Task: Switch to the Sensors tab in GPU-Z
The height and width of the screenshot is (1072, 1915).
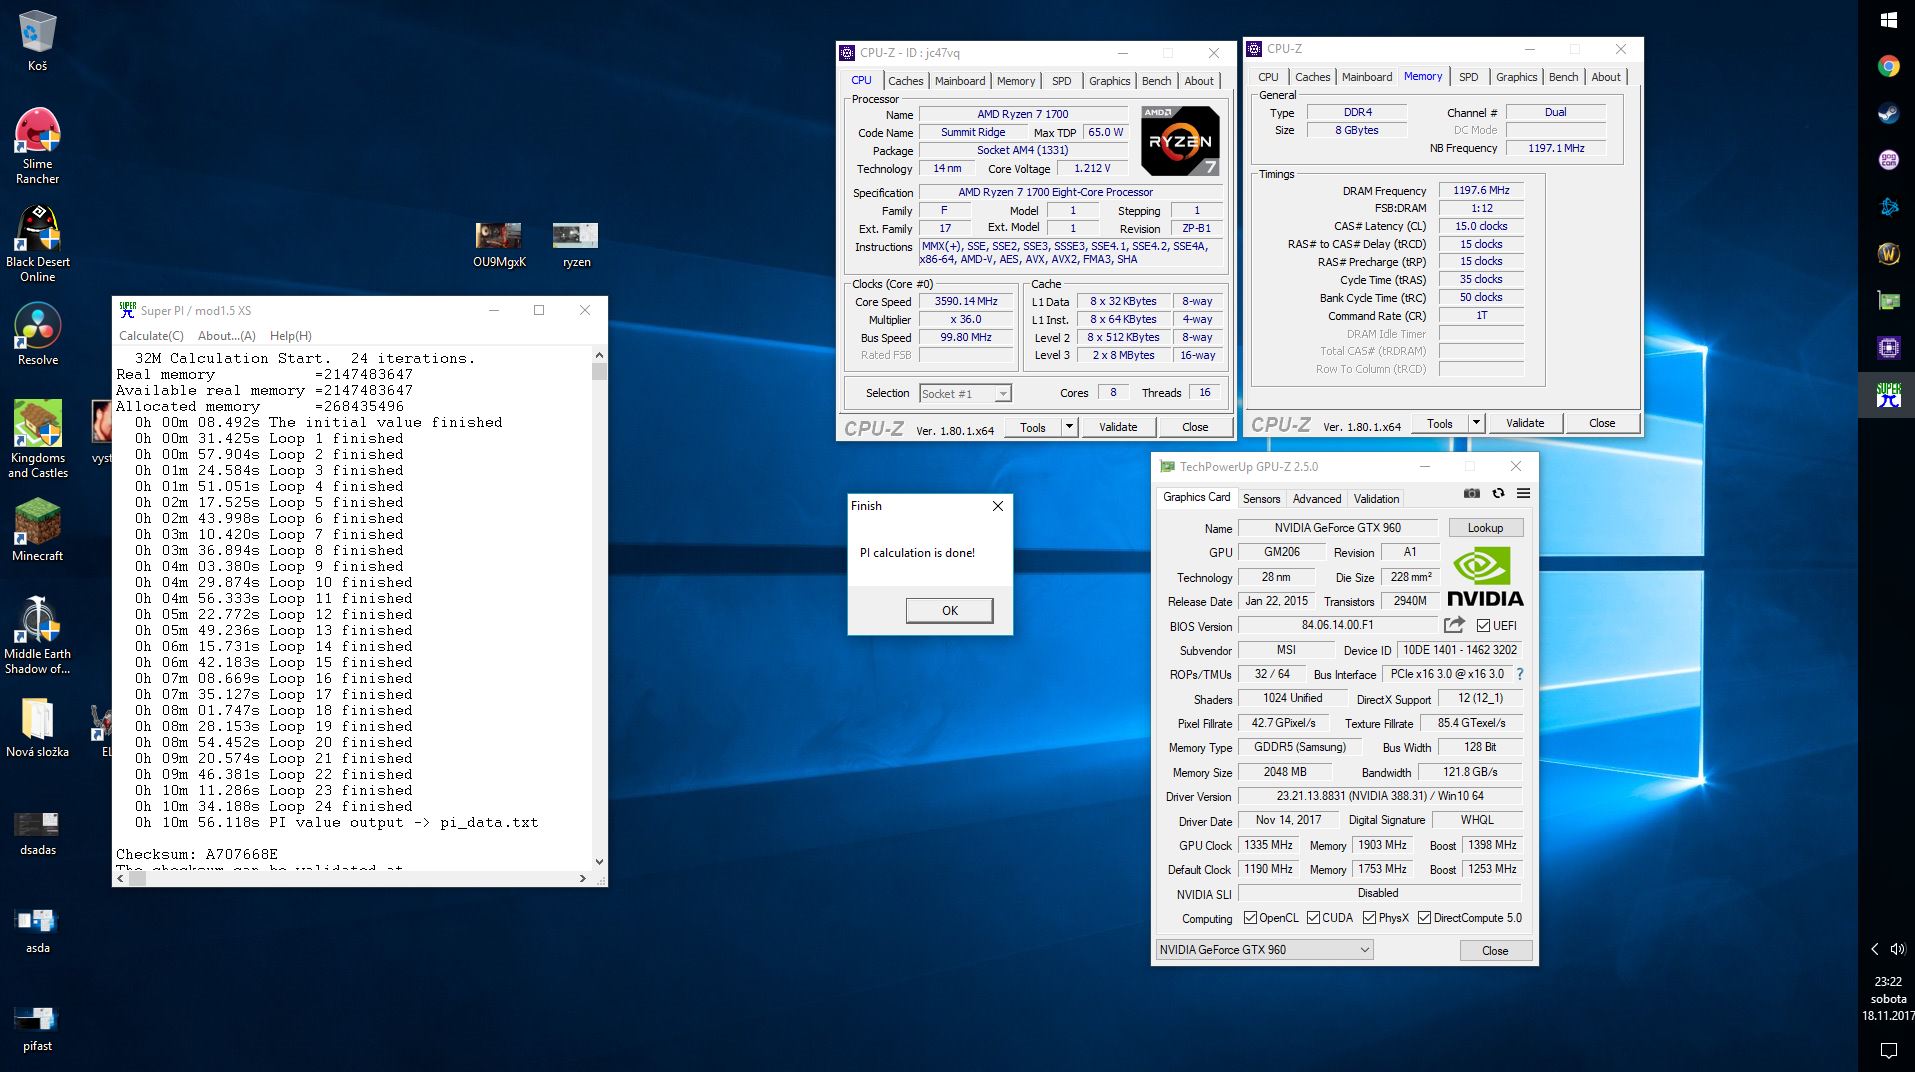Action: [1261, 499]
